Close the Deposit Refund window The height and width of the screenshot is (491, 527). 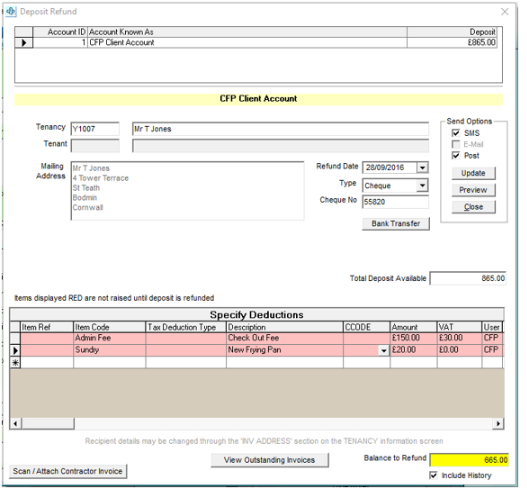[504, 12]
